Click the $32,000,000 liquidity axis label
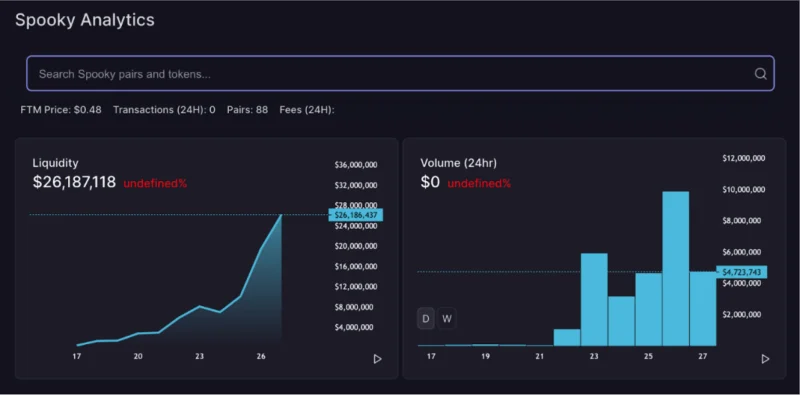The image size is (800, 395). (x=356, y=185)
